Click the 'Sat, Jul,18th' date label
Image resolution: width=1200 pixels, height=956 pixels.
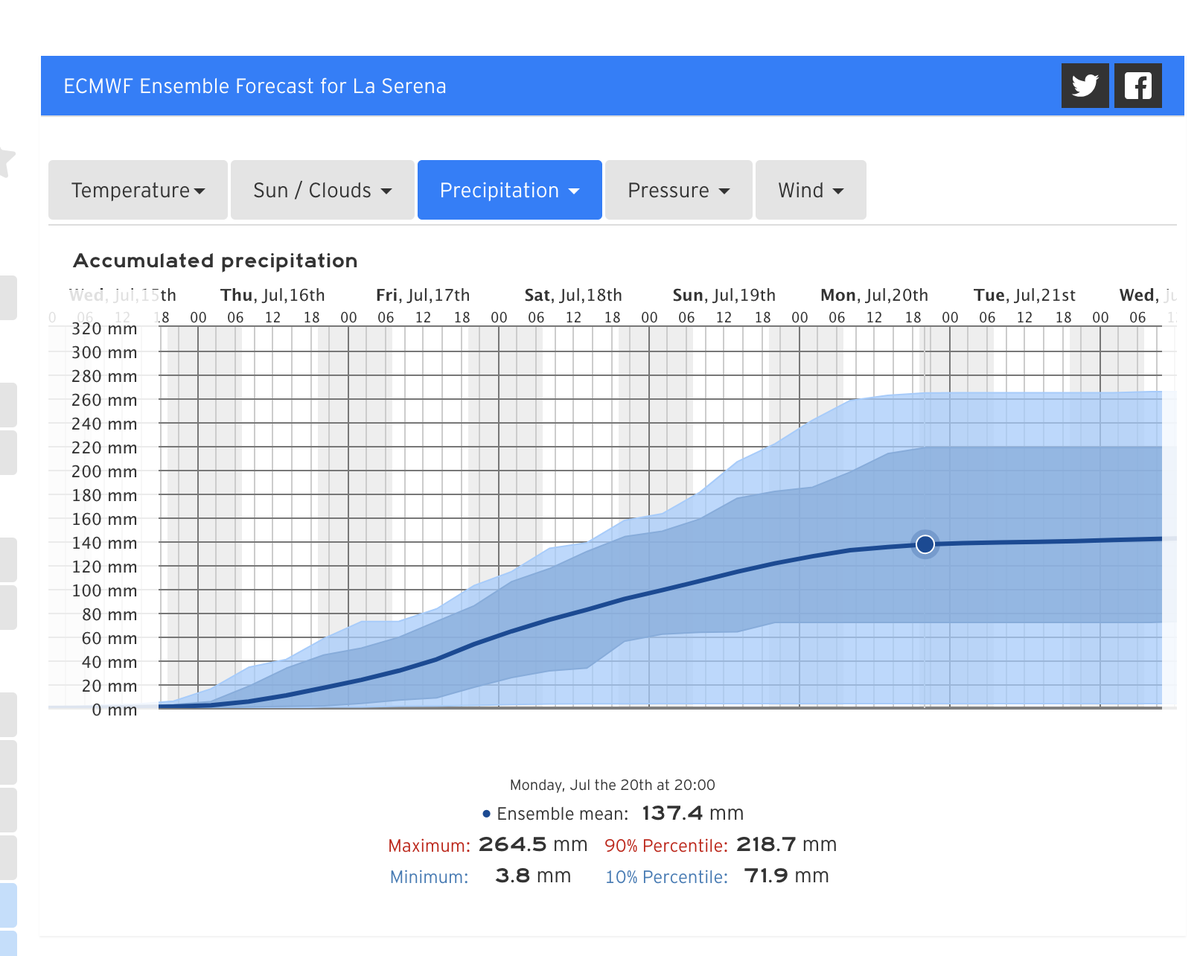tap(573, 295)
